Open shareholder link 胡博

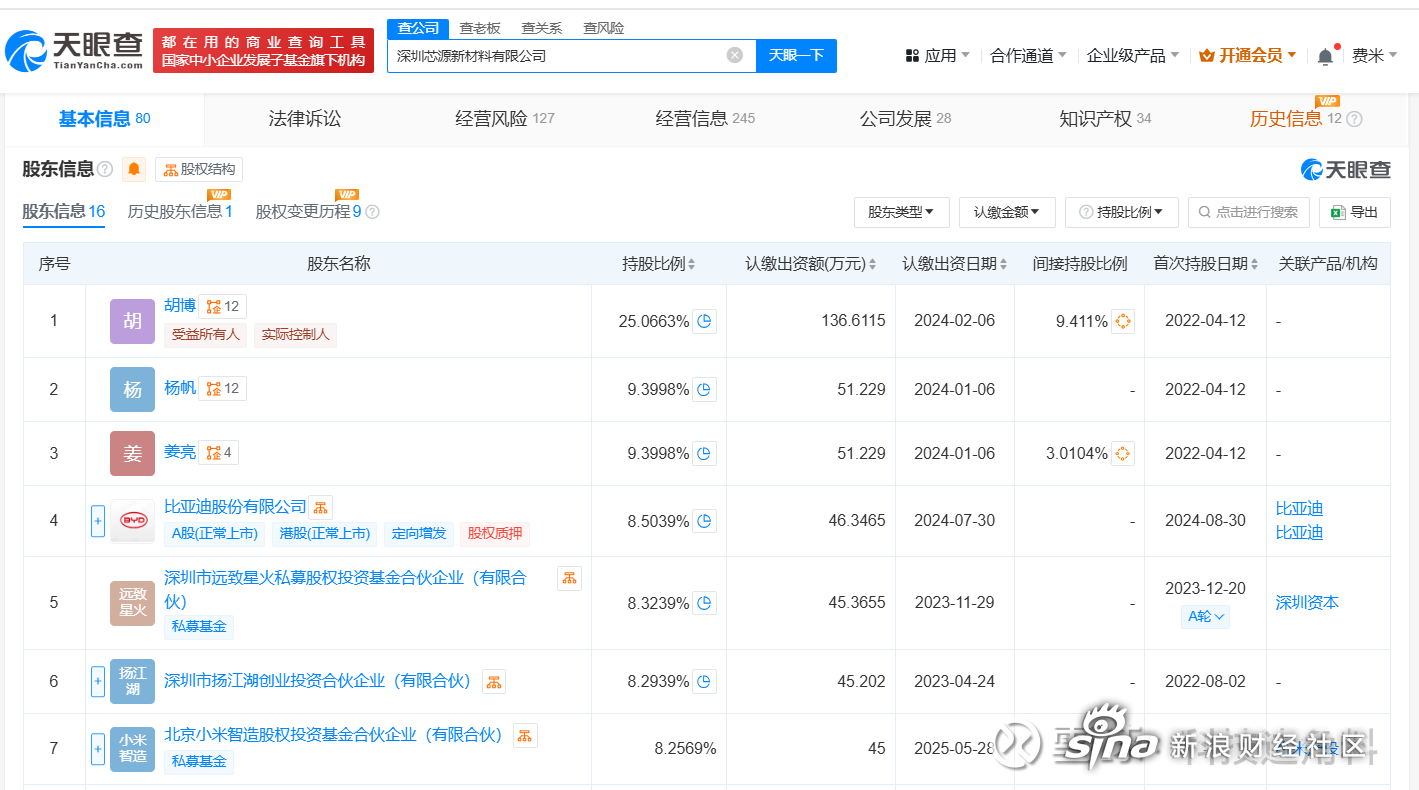pos(180,305)
